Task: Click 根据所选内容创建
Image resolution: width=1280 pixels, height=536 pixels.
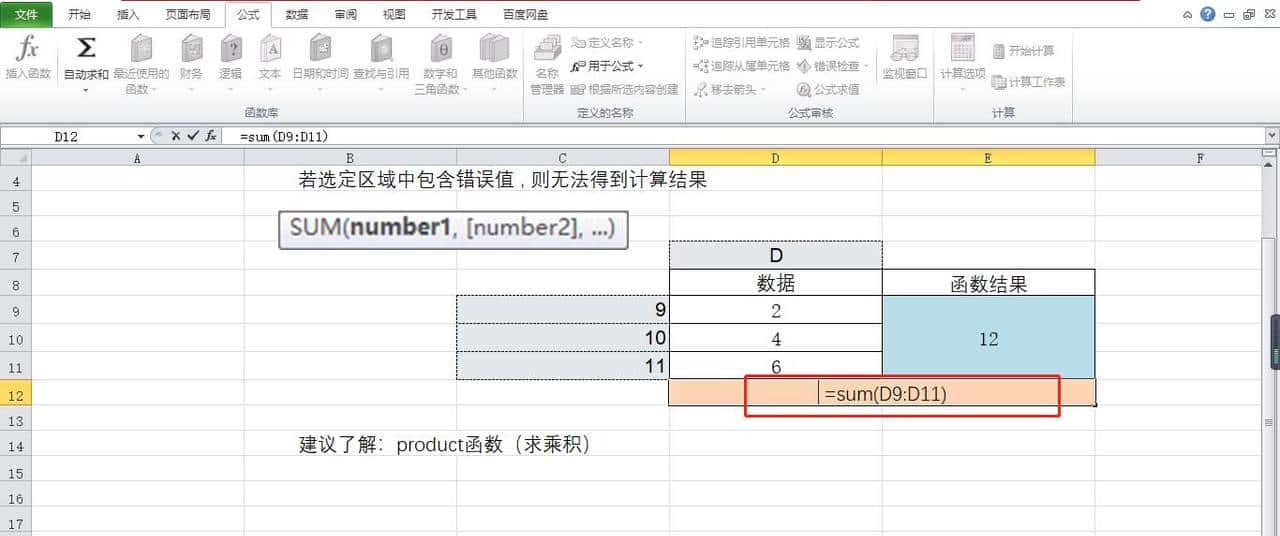Action: 625,89
